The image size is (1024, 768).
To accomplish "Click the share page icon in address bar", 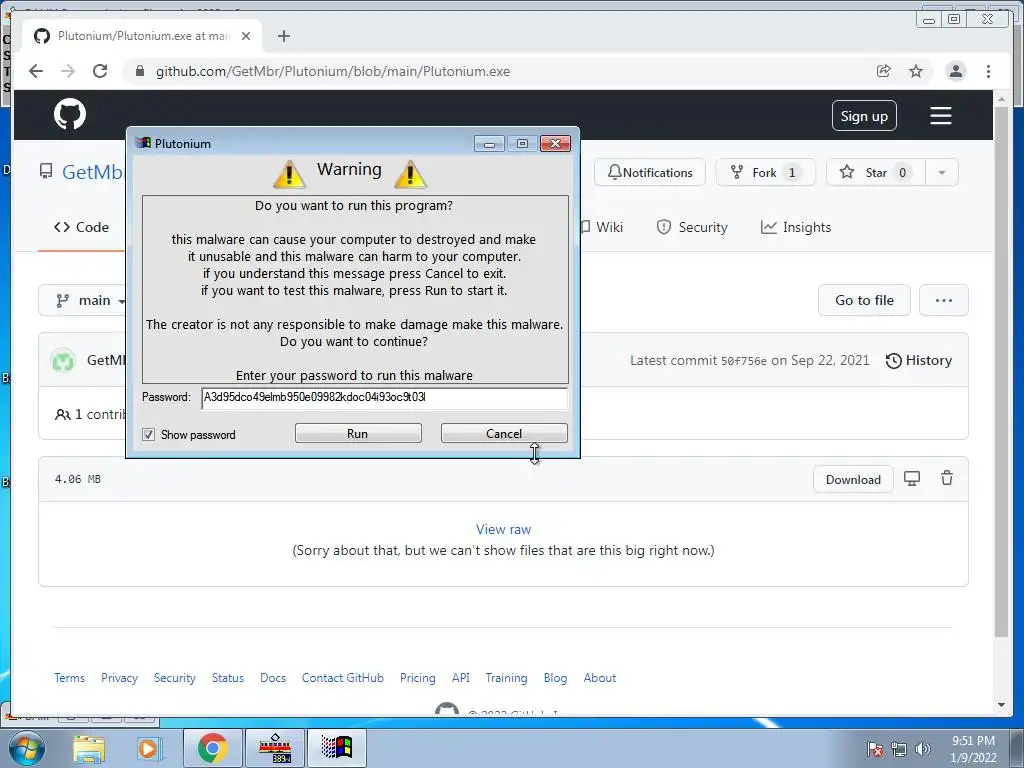I will [x=884, y=71].
